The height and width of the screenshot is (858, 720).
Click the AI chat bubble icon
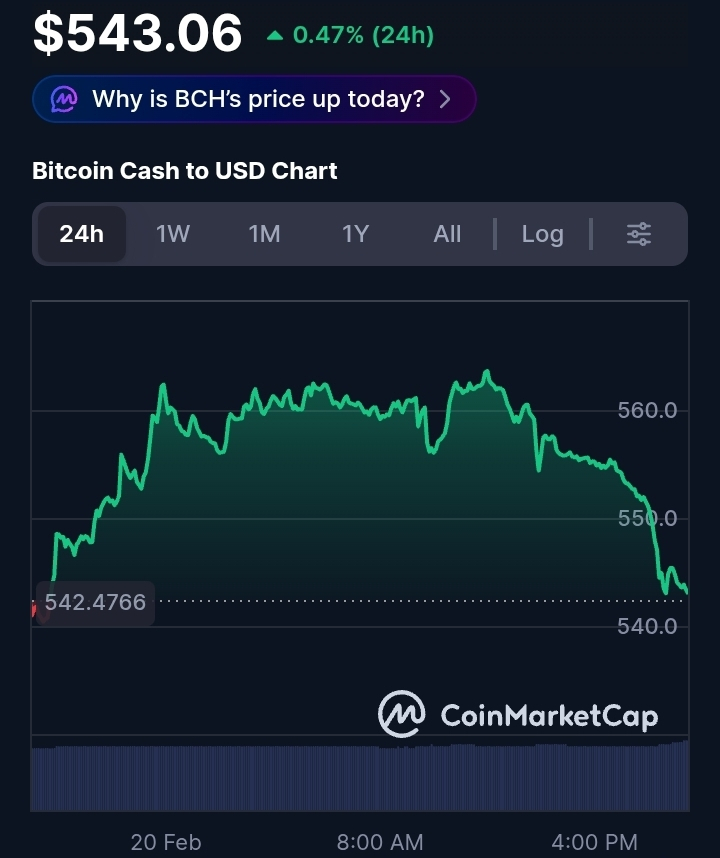tap(65, 99)
